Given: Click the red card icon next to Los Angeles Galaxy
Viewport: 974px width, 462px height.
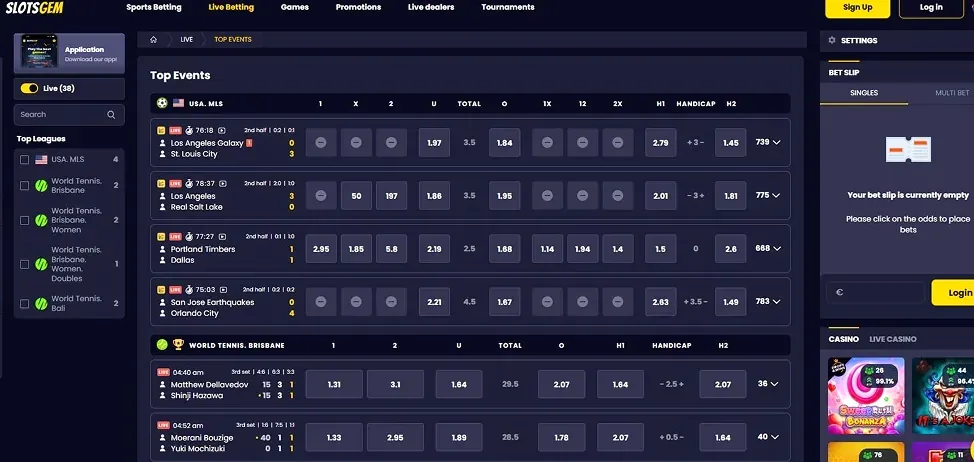Looking at the screenshot, I should point(249,143).
